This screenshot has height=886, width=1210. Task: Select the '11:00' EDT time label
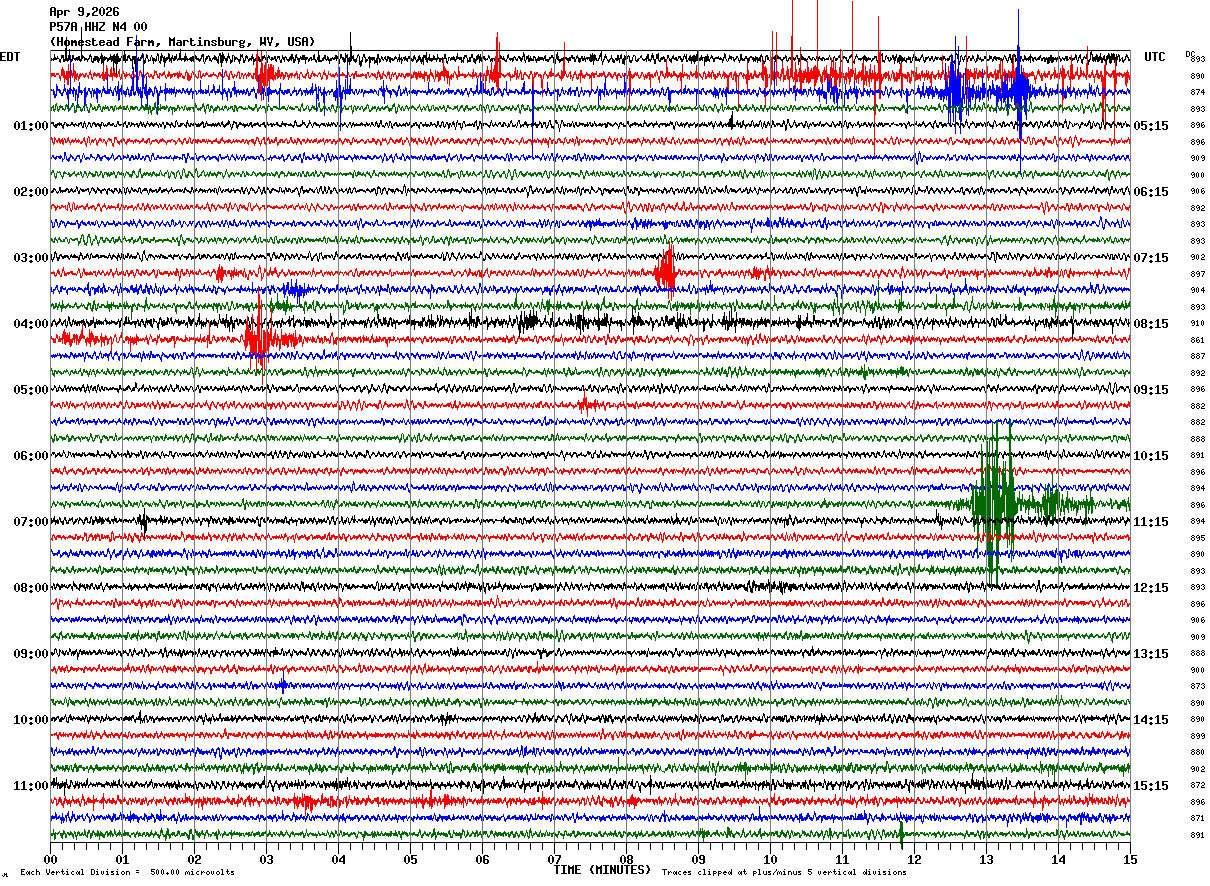tap(31, 786)
